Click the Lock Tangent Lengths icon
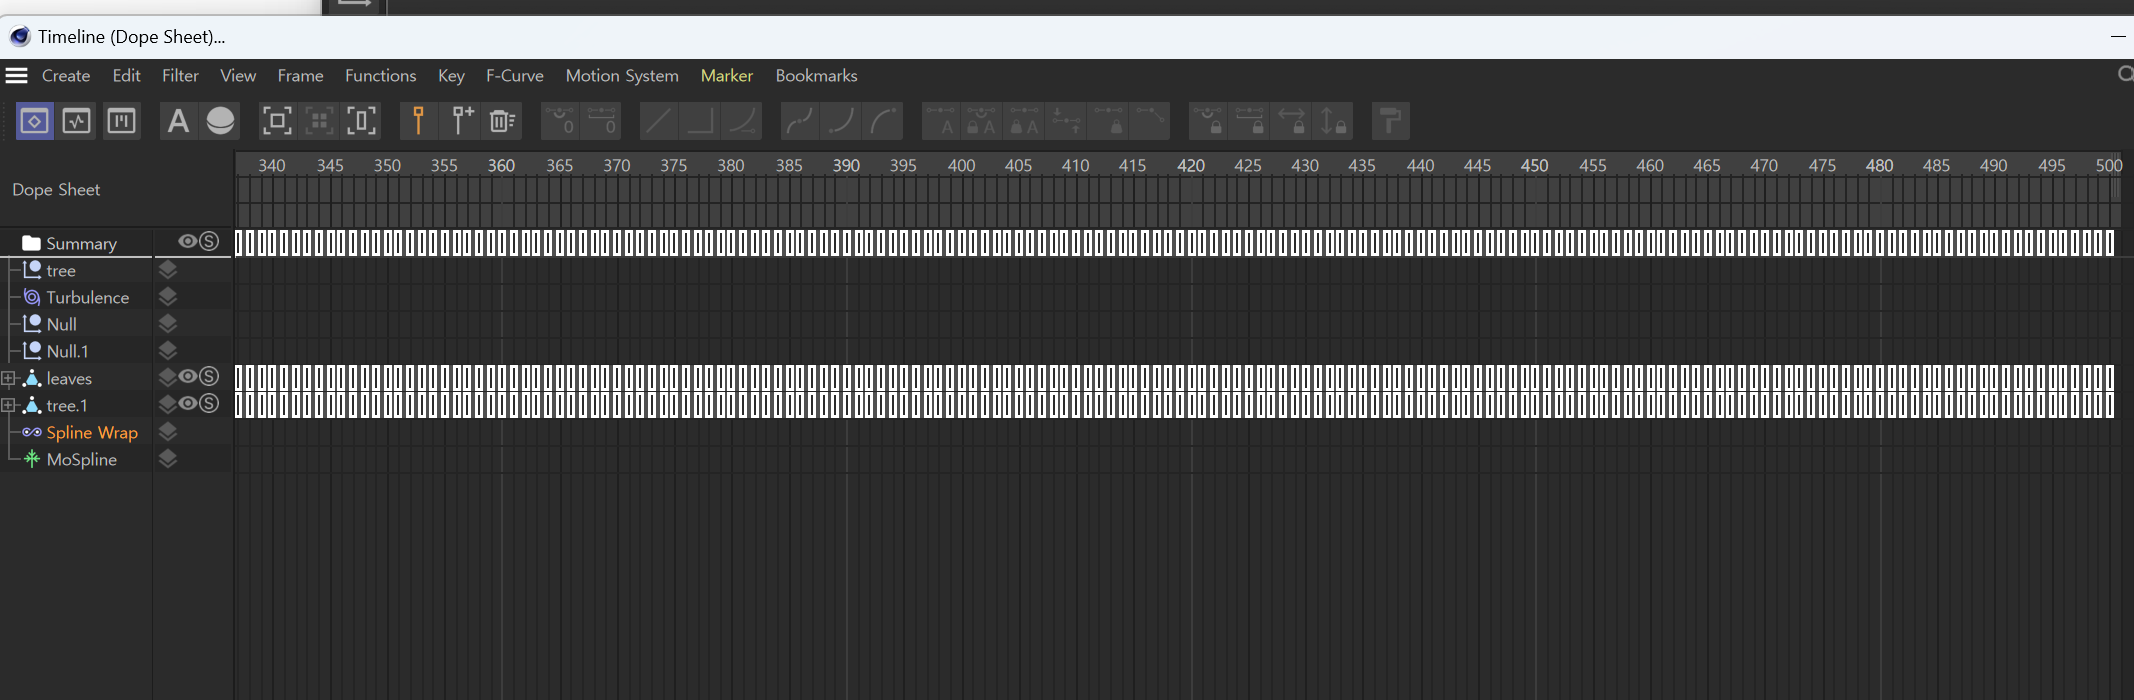Screen dimensions: 2134x700 coord(1249,121)
